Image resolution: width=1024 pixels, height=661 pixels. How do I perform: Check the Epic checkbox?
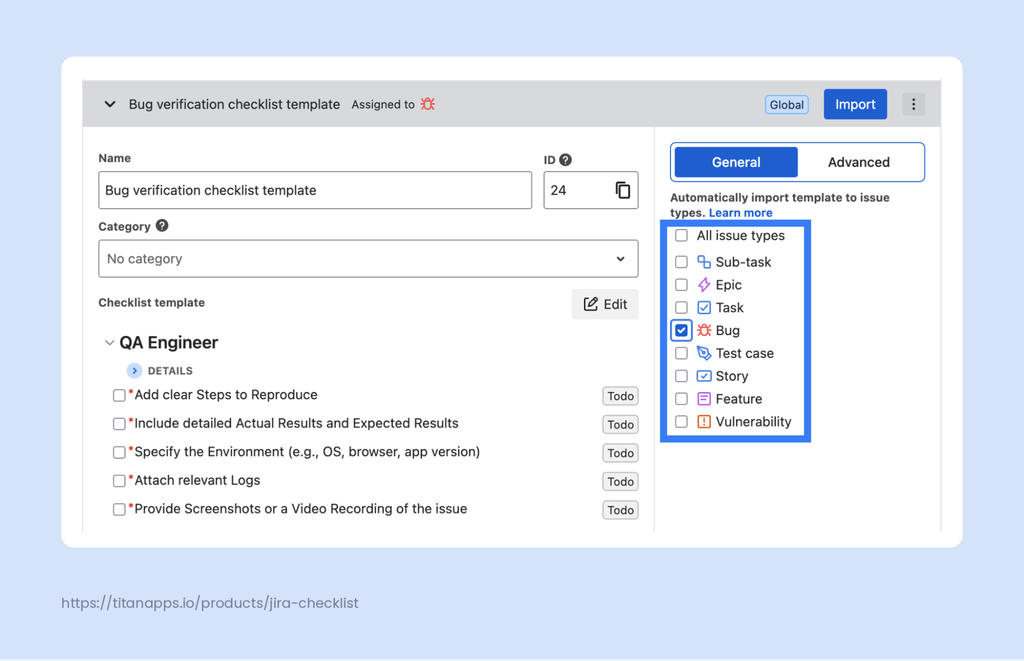tap(681, 285)
